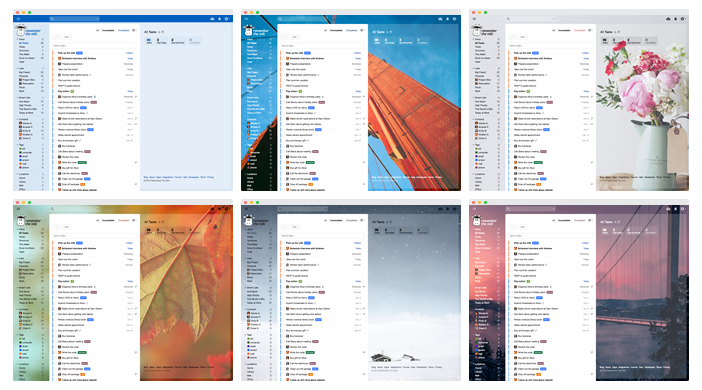Open hamburger menu in snowy-themed window
The height and width of the screenshot is (390, 702).
(247, 209)
